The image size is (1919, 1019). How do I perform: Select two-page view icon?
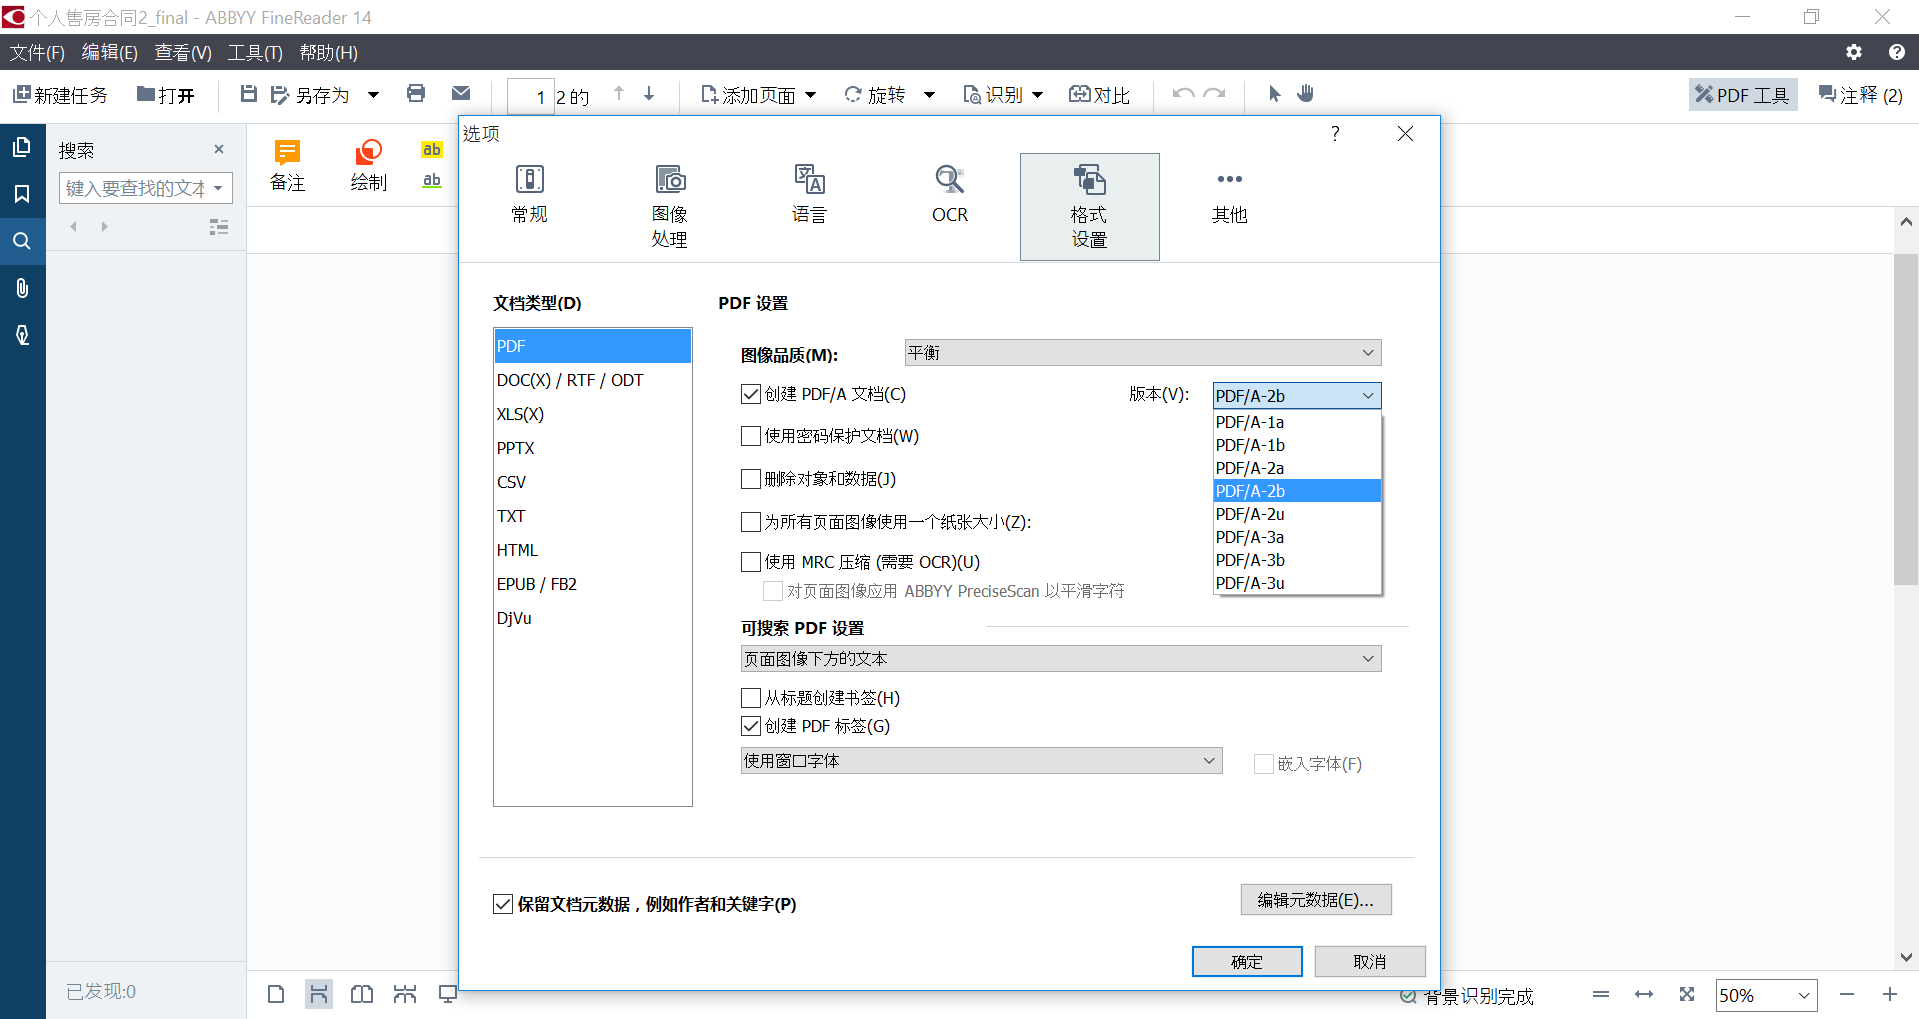pyautogui.click(x=362, y=994)
